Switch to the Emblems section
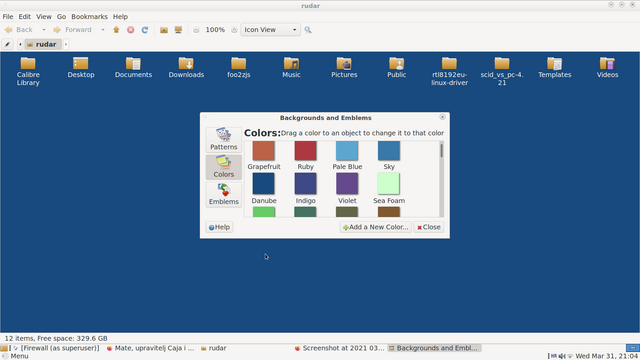This screenshot has width=640, height=360. [x=224, y=194]
